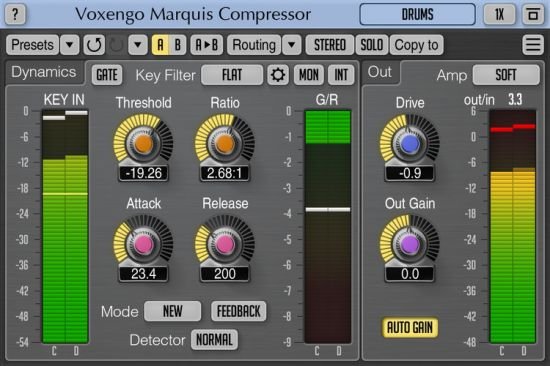Click the Attack value 23.4
The image size is (550, 366).
pyautogui.click(x=143, y=274)
